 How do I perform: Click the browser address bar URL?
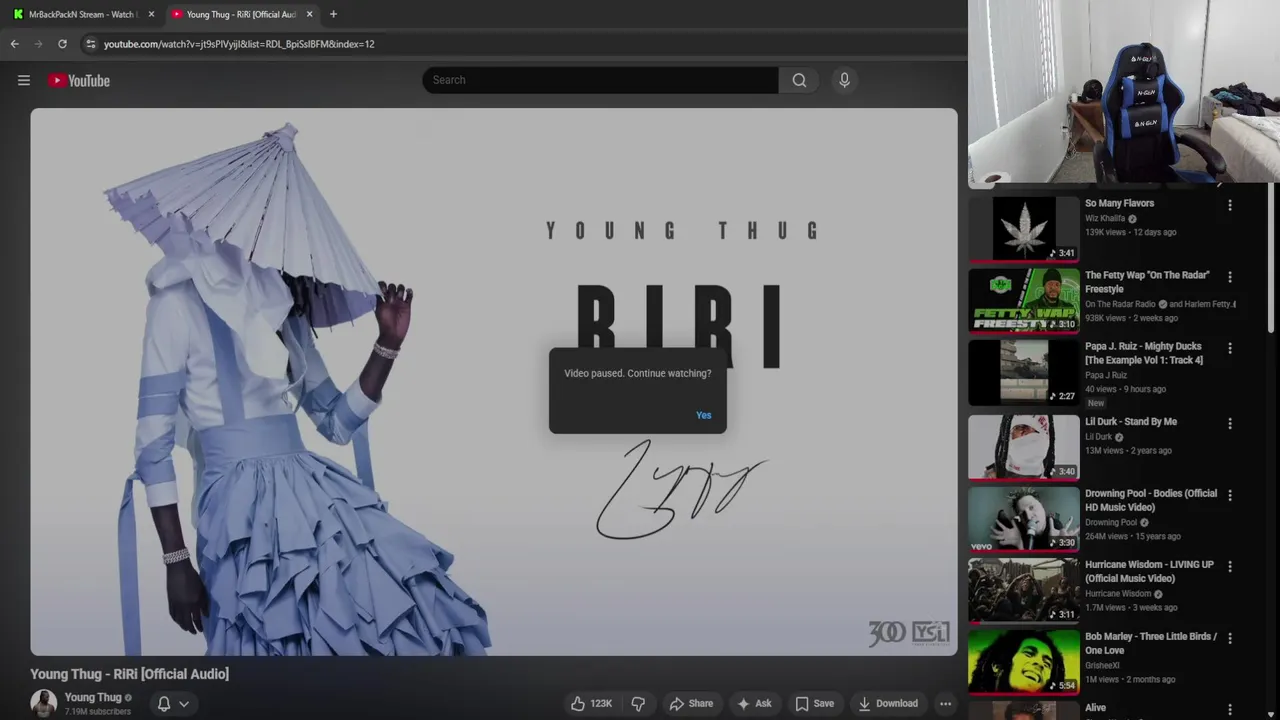(239, 44)
